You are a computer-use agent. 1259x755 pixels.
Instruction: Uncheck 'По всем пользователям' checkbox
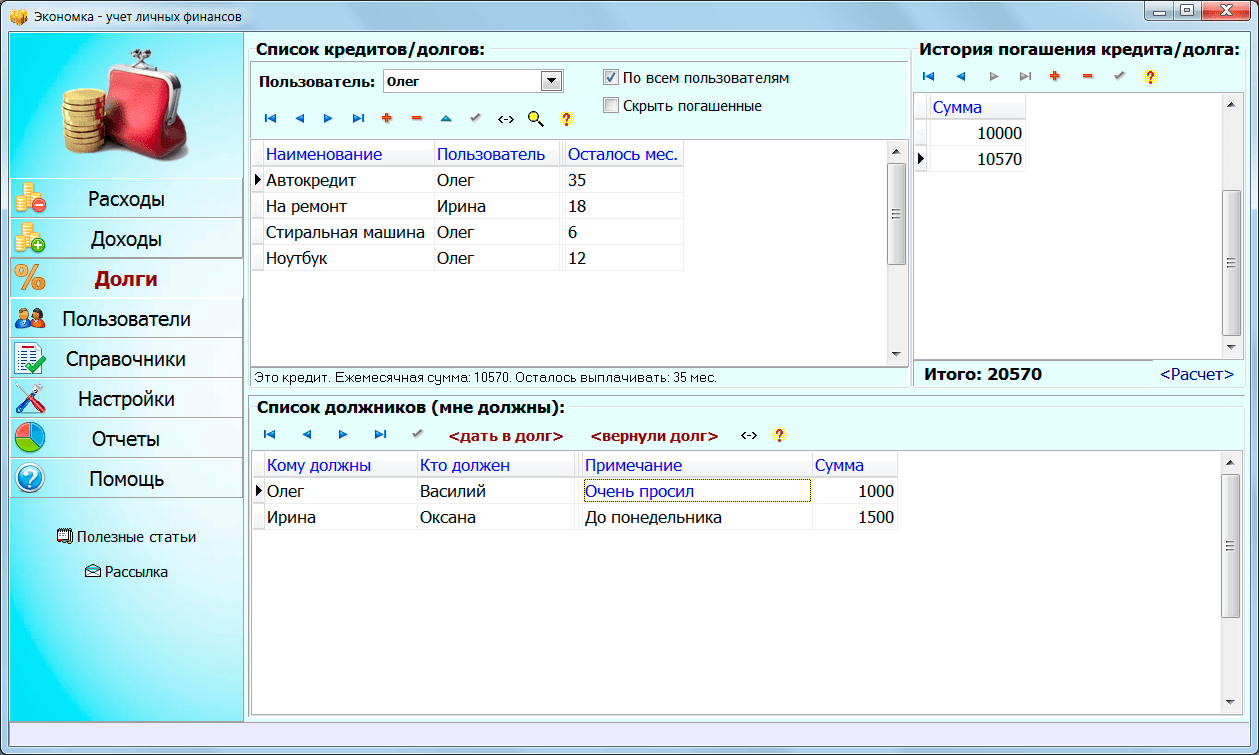pyautogui.click(x=611, y=77)
